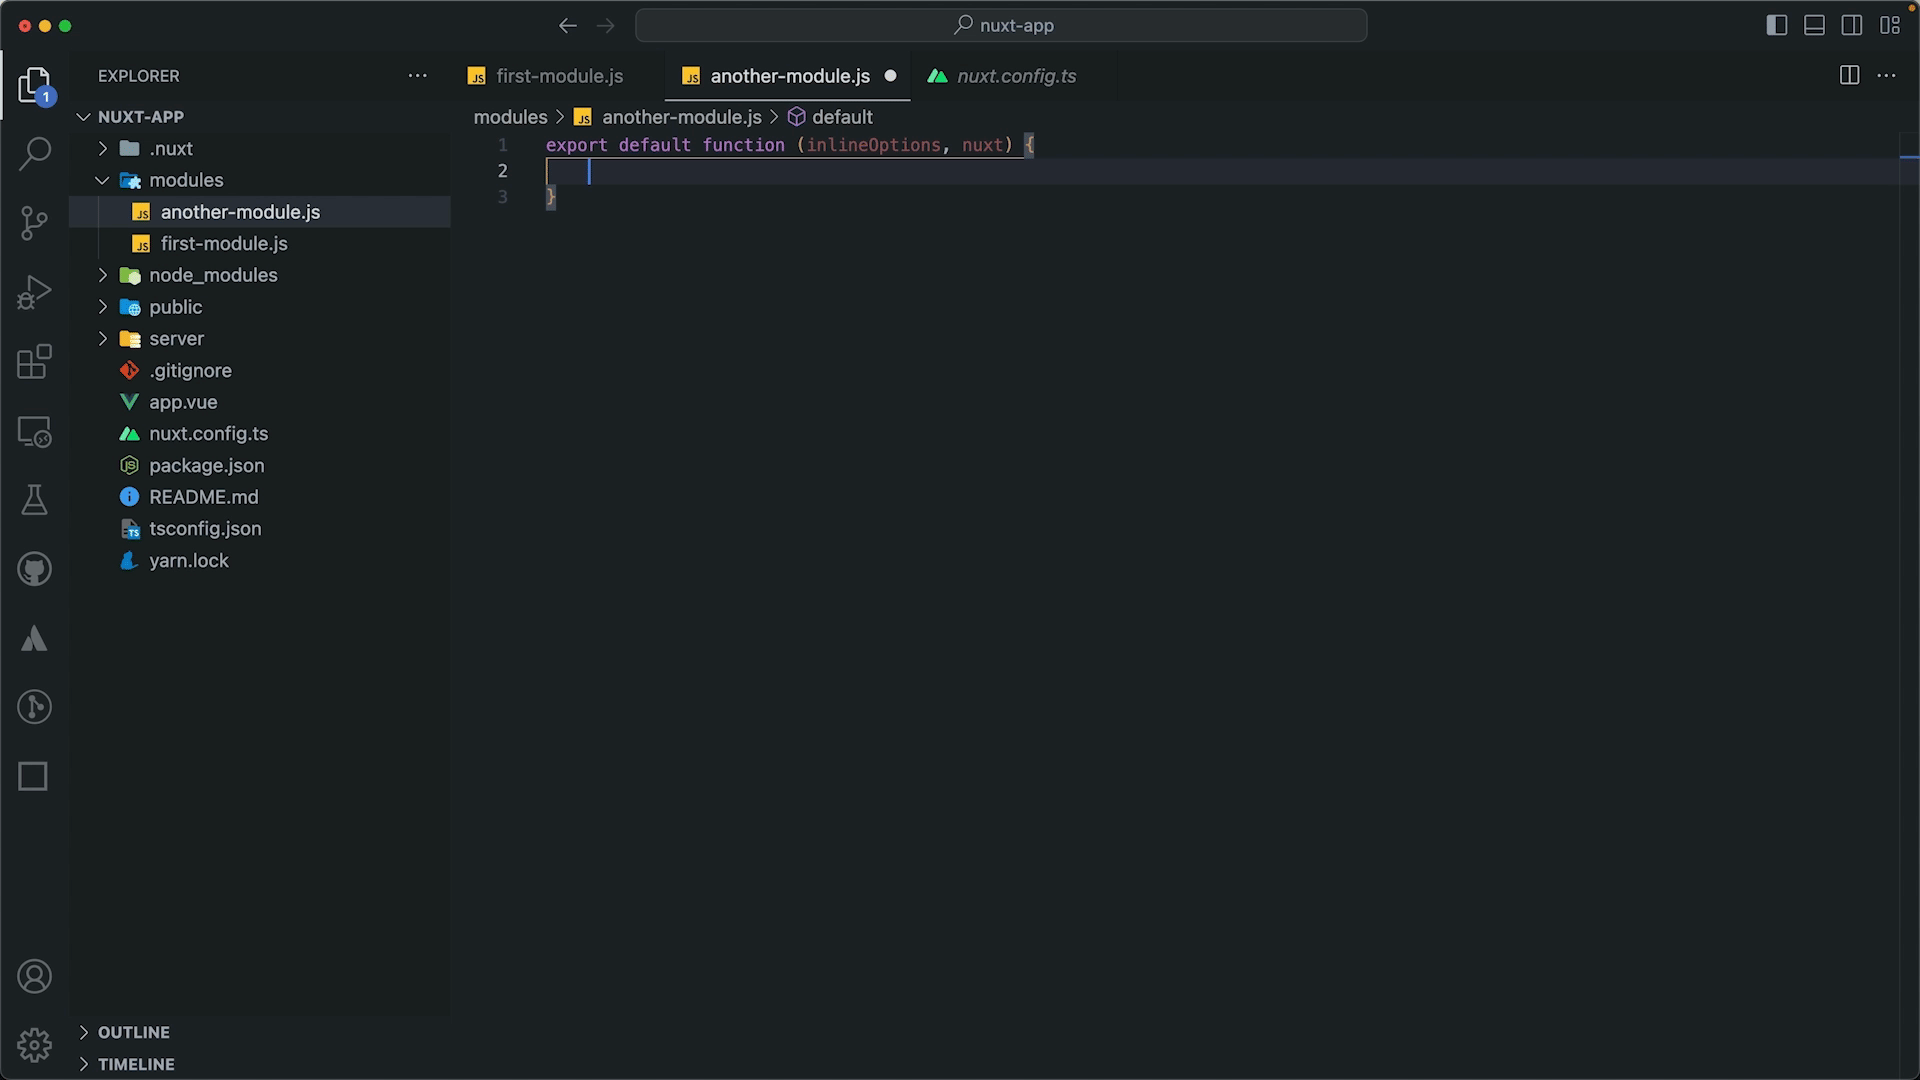Image resolution: width=1920 pixels, height=1080 pixels.
Task: Expand the node_modules folder
Action: (x=102, y=275)
